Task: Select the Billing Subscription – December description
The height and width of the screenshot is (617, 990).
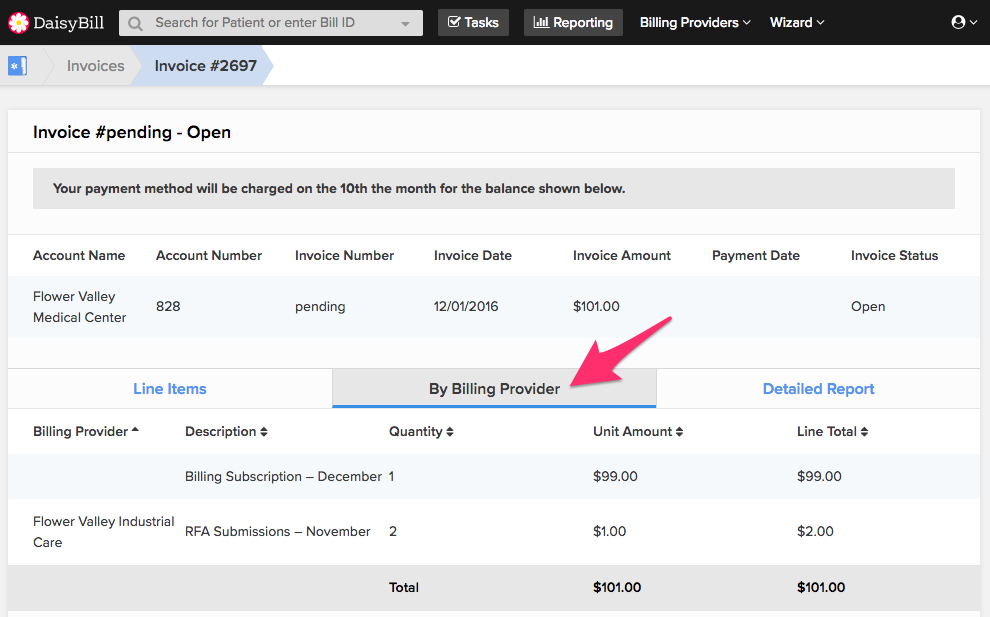Action: coord(283,476)
